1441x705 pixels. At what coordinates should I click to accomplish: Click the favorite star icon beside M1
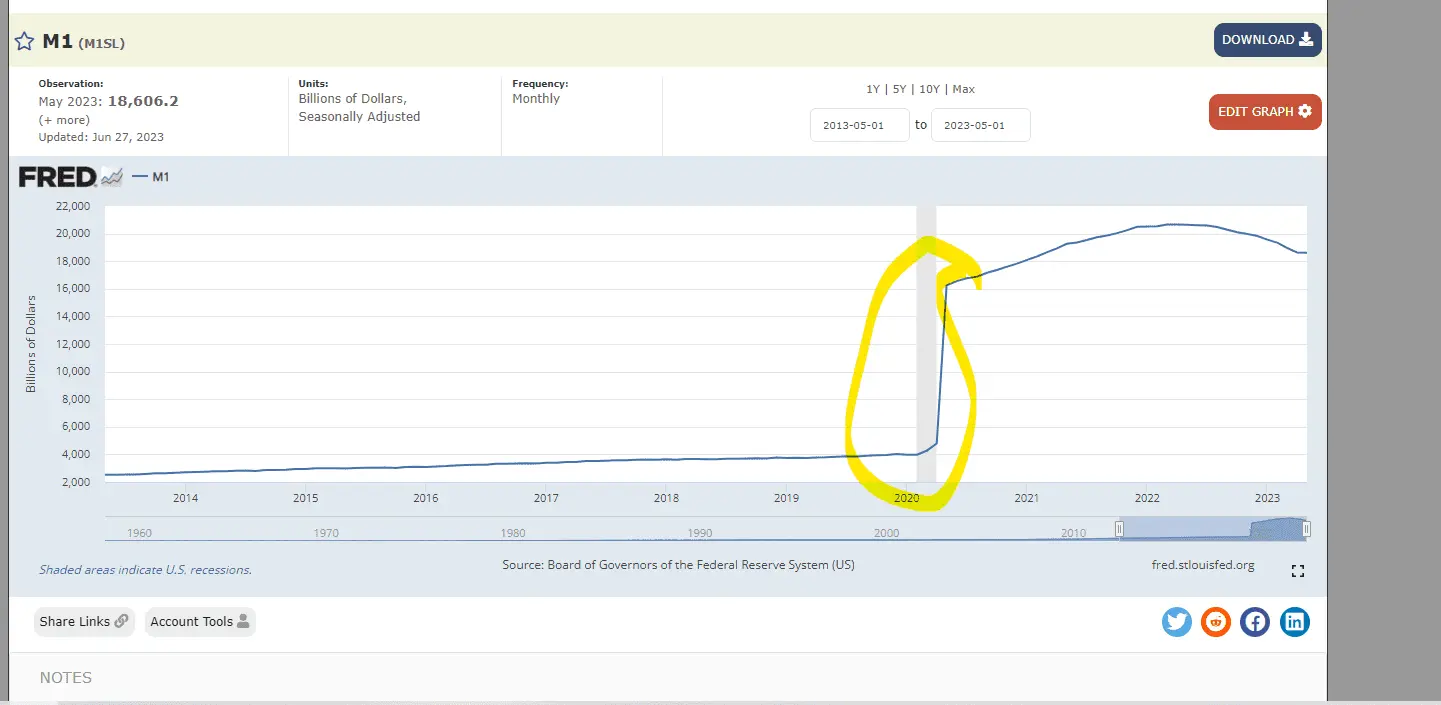click(x=24, y=42)
